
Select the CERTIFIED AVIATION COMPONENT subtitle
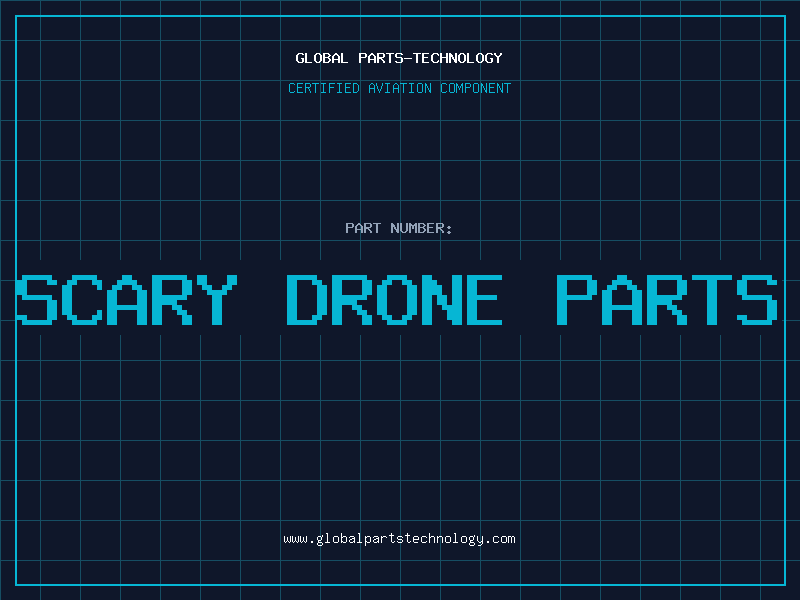tap(399, 88)
